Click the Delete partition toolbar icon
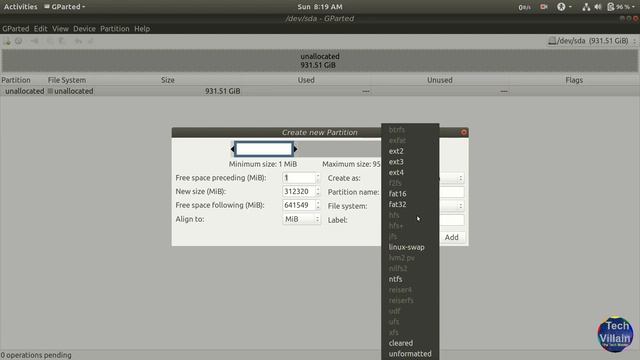 coord(19,41)
